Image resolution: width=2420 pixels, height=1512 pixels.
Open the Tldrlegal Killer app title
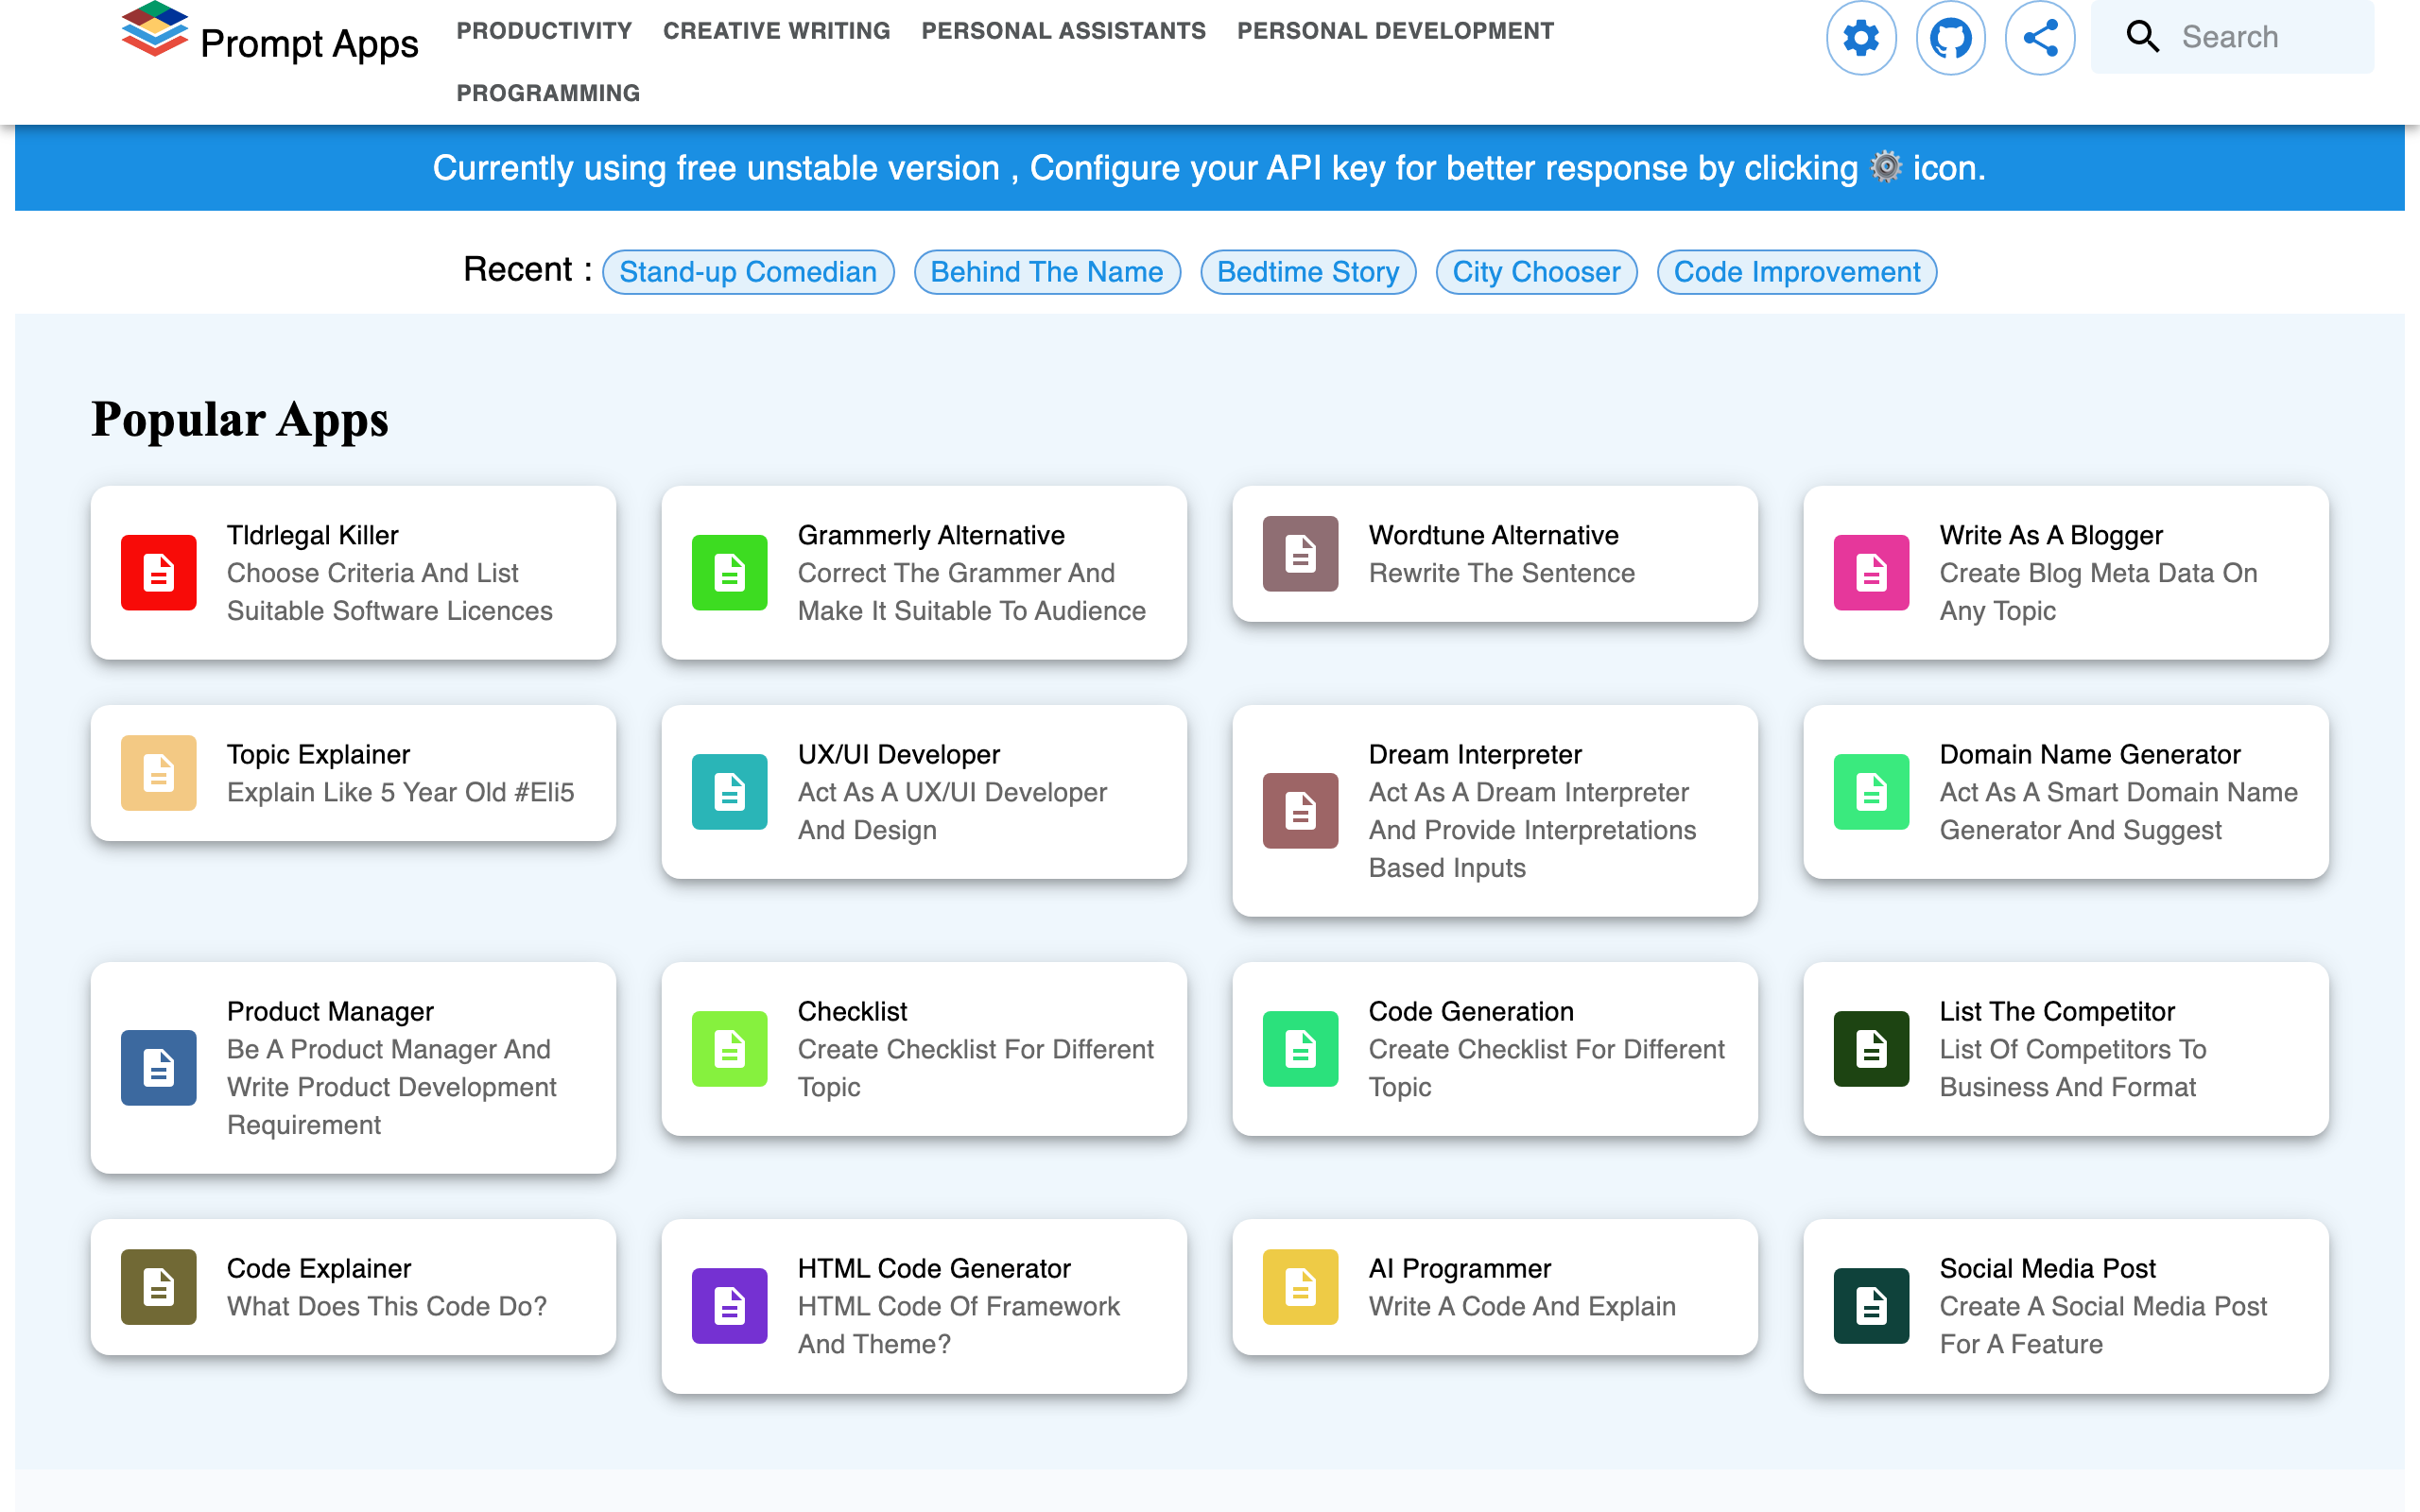312,535
